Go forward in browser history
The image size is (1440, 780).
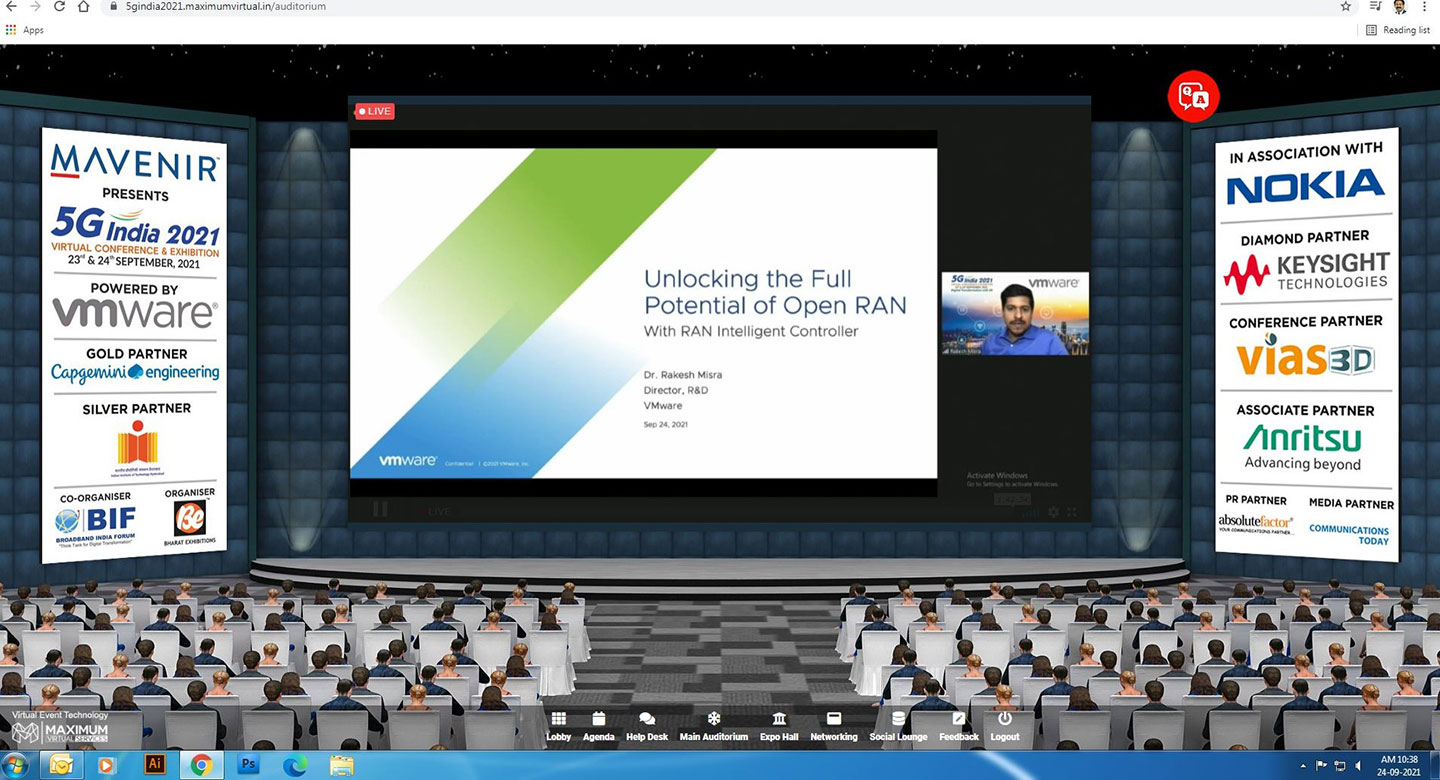click(35, 6)
